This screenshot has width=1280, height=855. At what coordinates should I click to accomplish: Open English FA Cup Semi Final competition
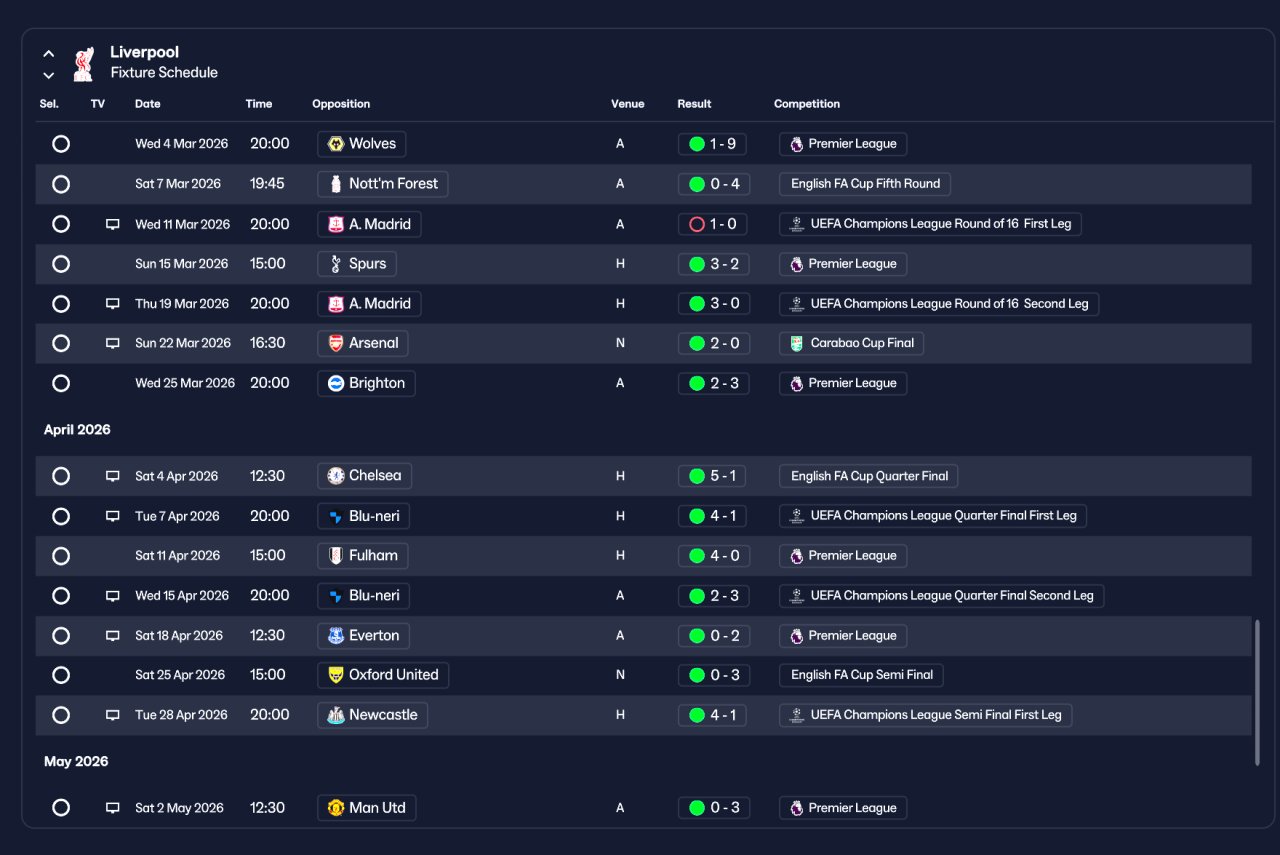pos(861,675)
